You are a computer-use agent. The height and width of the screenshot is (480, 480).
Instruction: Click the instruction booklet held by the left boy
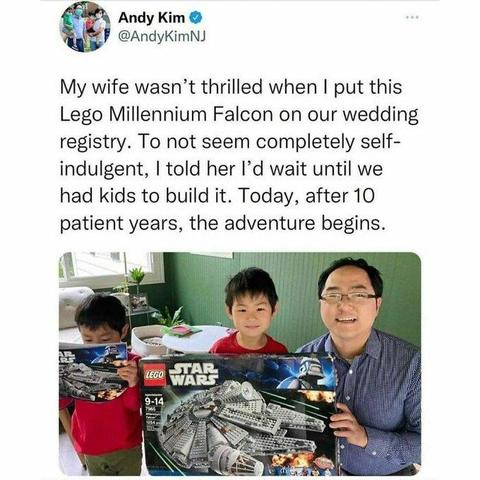[x=93, y=371]
